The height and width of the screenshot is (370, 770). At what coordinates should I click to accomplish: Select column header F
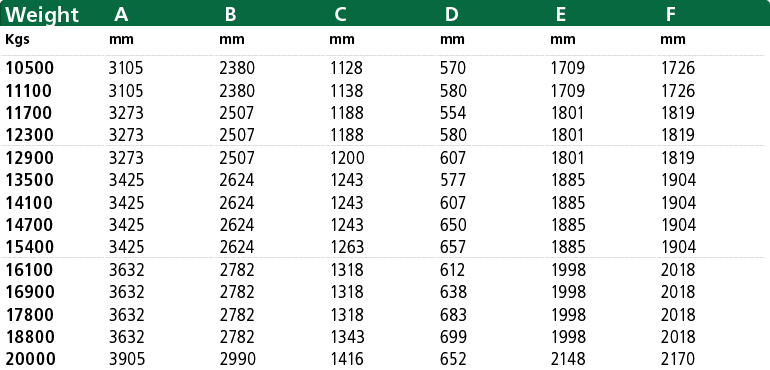671,15
